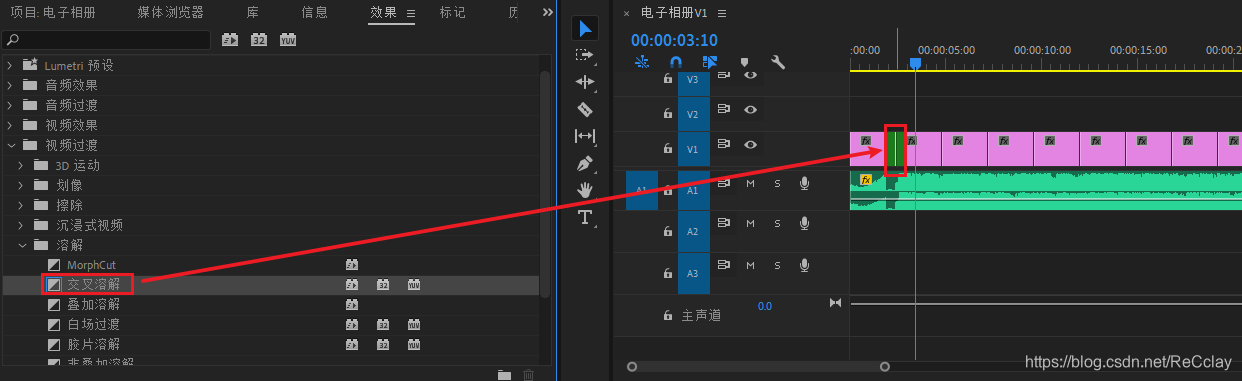
Task: Toggle snap in timeline magnet
Action: (675, 61)
